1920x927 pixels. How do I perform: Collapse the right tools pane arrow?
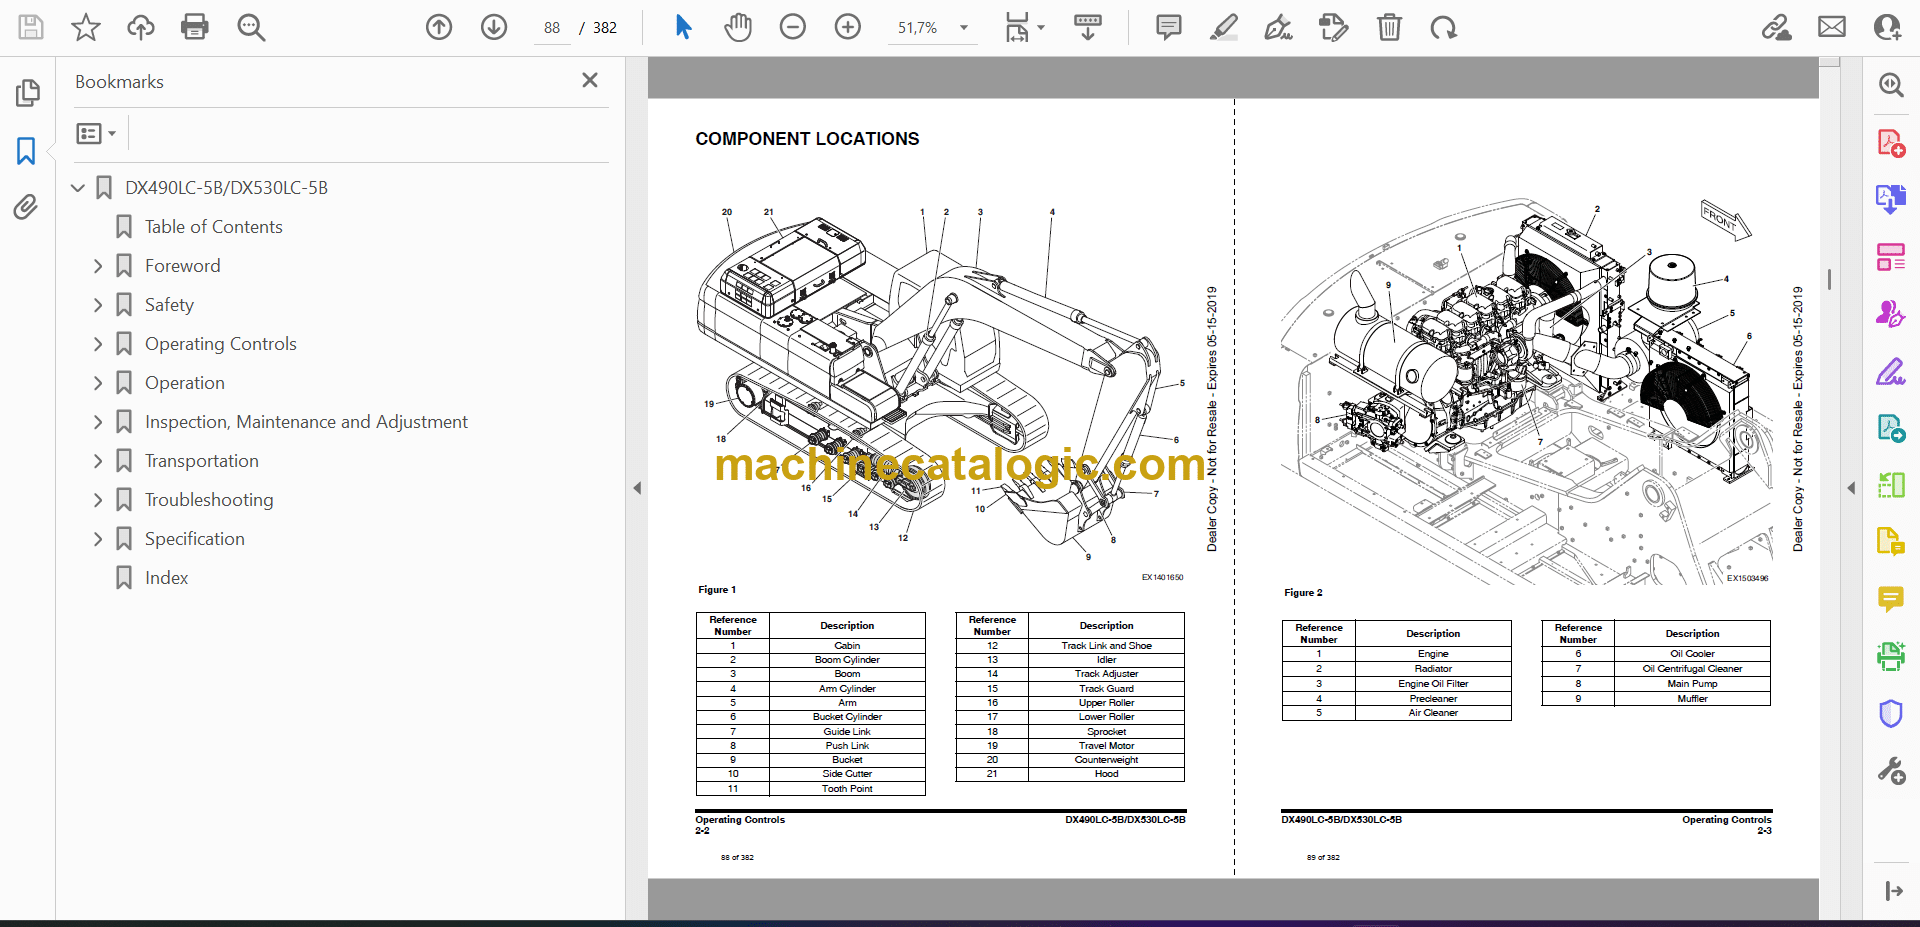coord(1851,488)
